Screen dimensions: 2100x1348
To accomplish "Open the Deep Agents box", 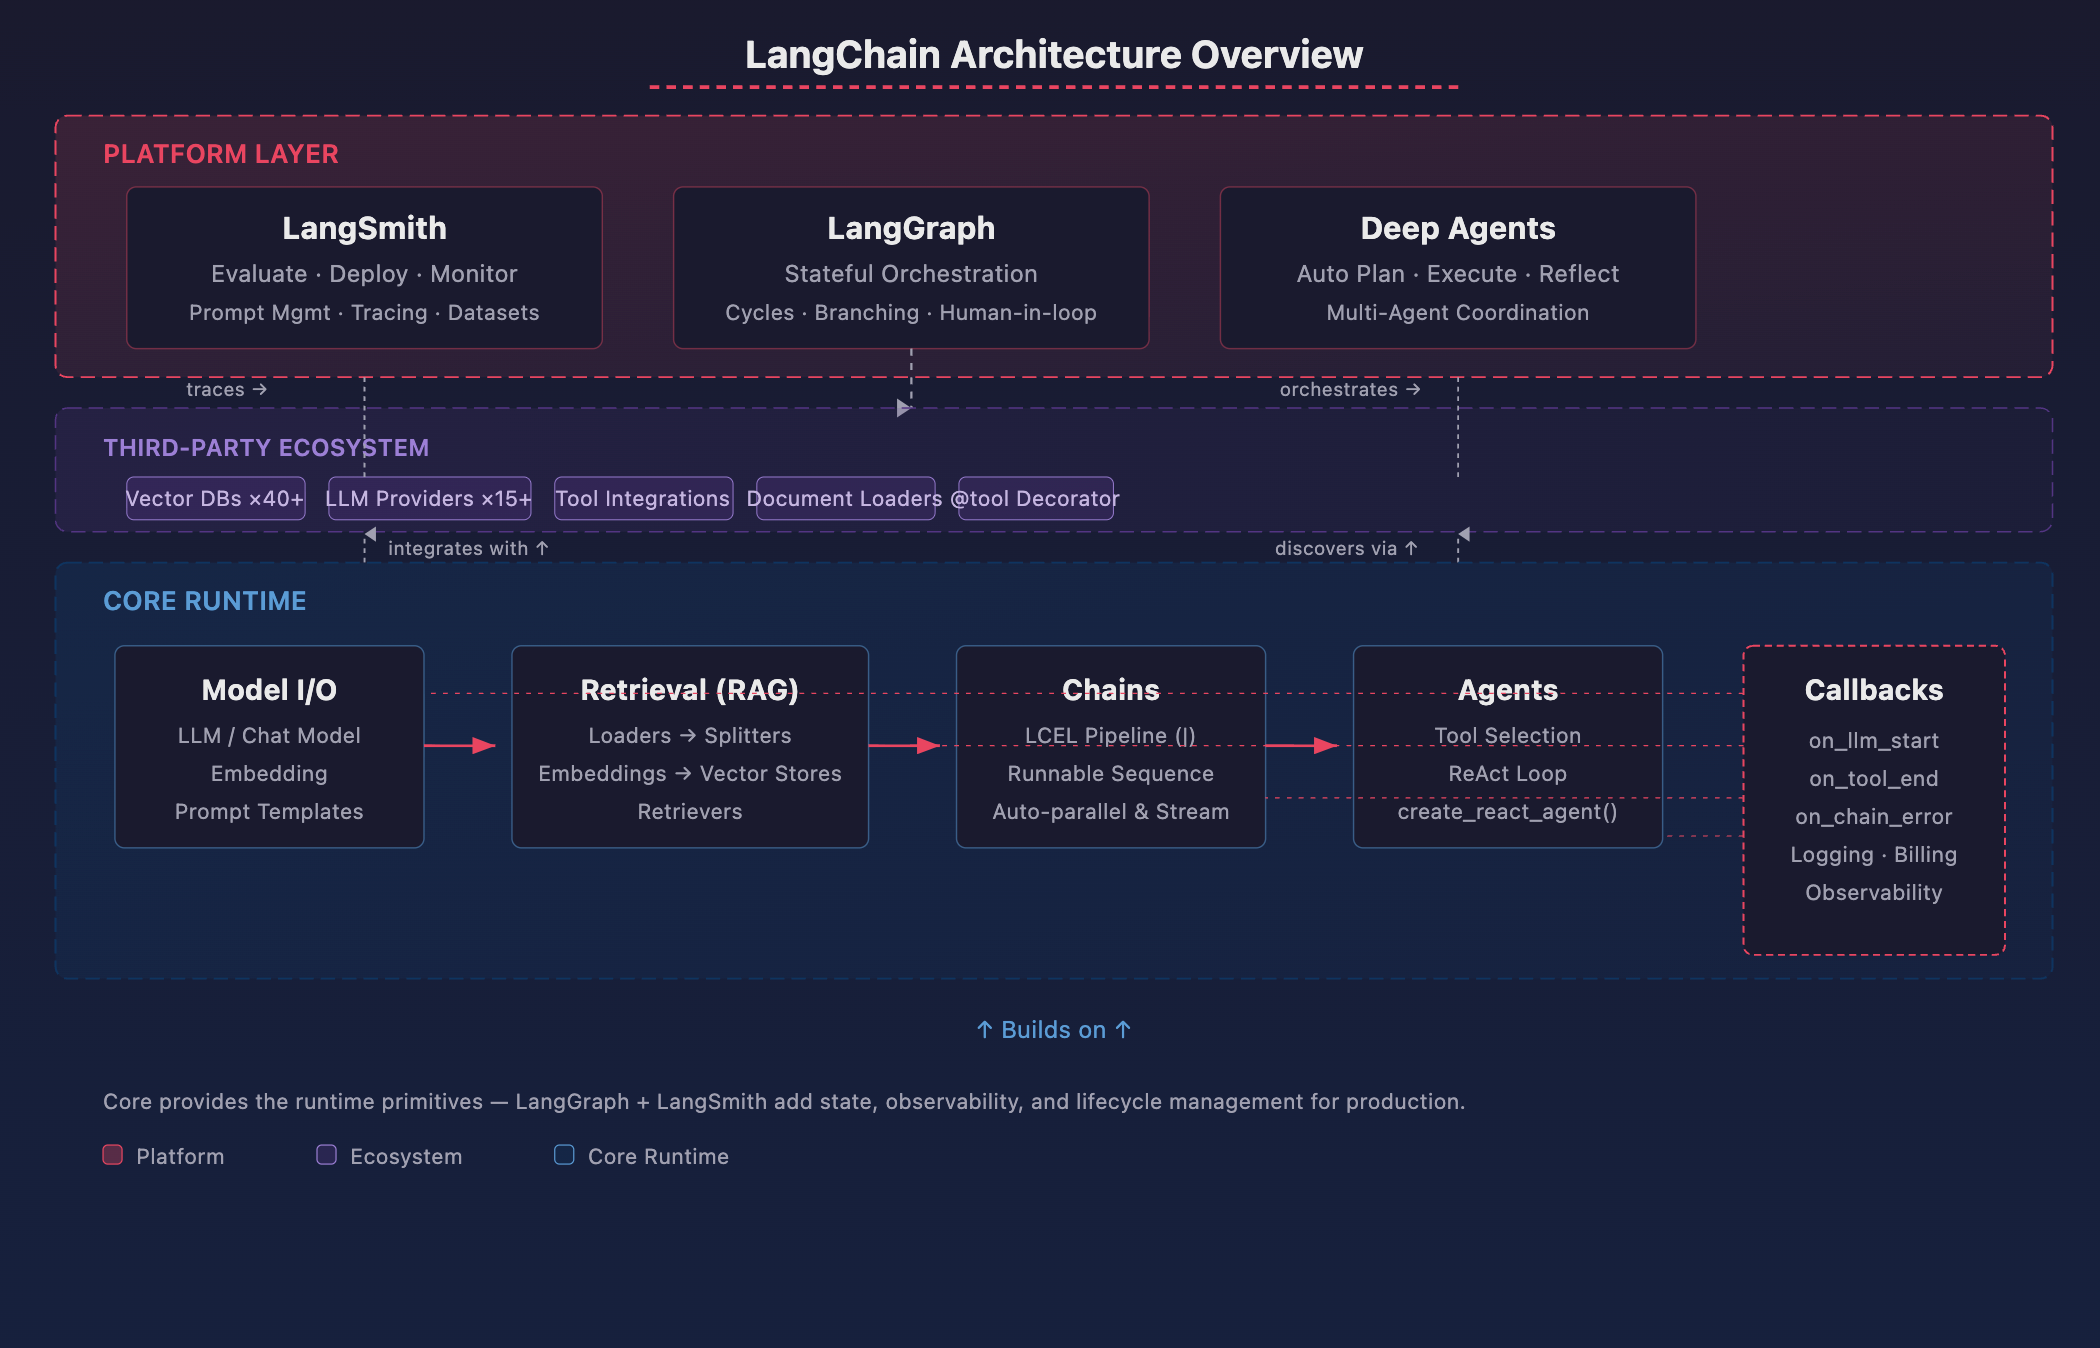I will tap(1458, 267).
